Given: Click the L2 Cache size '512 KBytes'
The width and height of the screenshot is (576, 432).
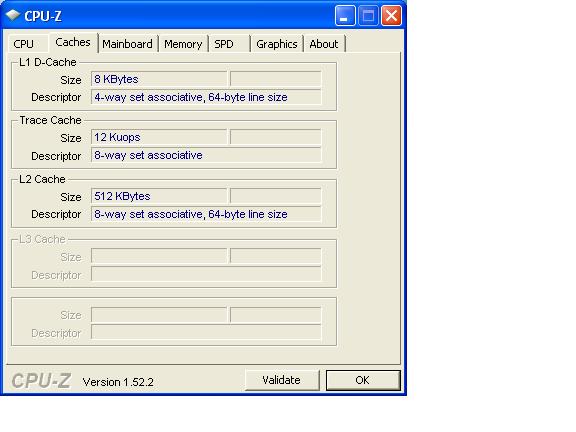Looking at the screenshot, I should click(159, 196).
